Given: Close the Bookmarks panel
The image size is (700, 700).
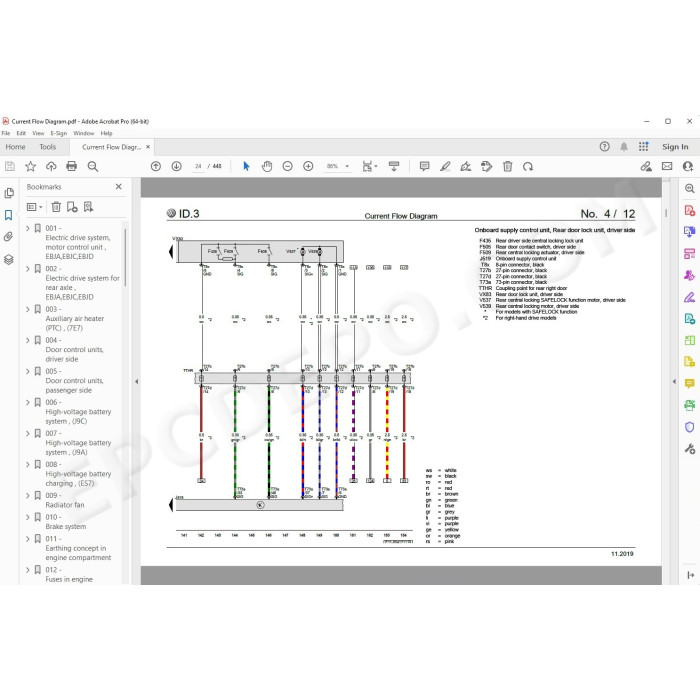Looking at the screenshot, I should pyautogui.click(x=118, y=187).
